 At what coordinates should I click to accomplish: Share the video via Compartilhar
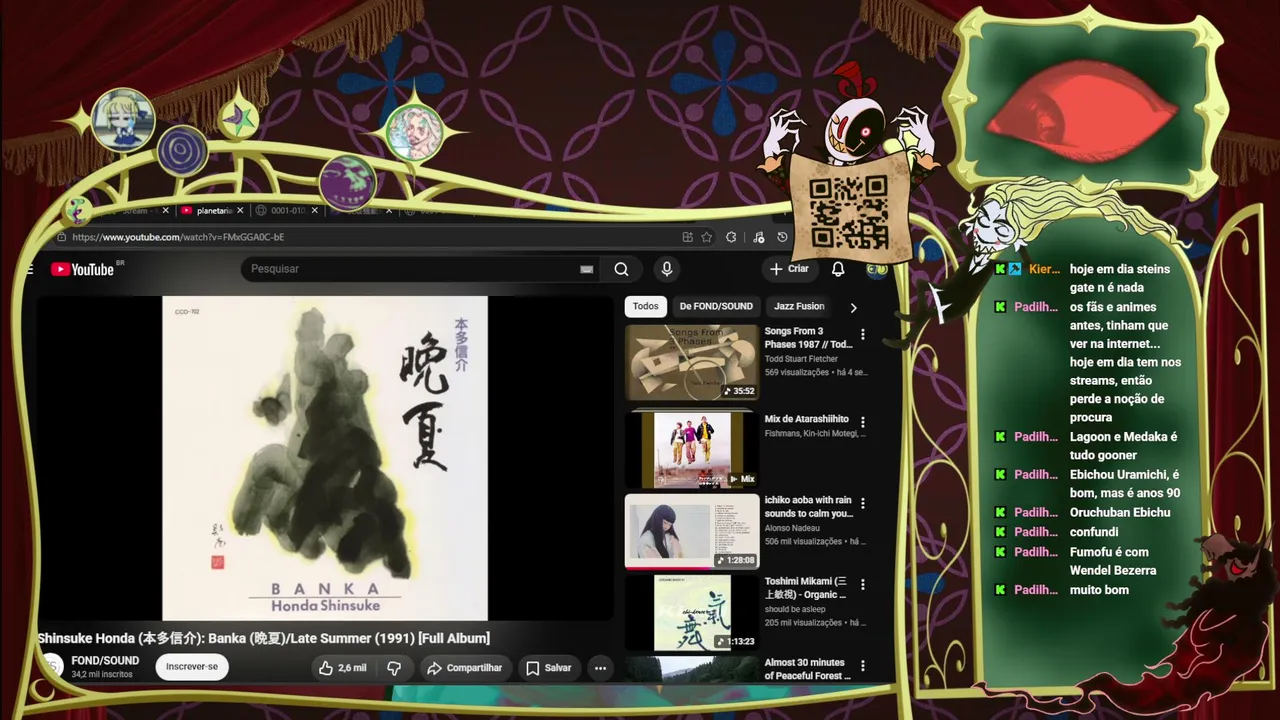[464, 668]
